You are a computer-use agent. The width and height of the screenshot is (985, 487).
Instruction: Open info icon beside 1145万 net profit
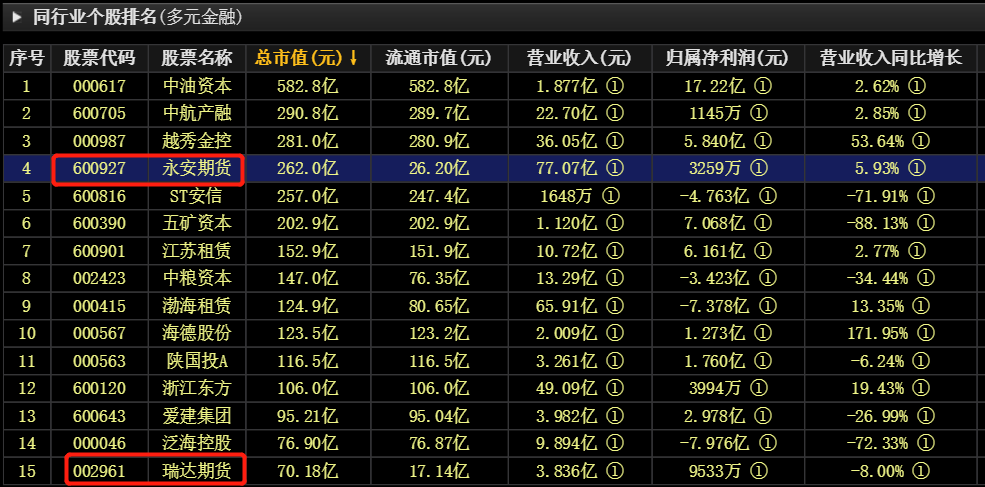click(759, 113)
